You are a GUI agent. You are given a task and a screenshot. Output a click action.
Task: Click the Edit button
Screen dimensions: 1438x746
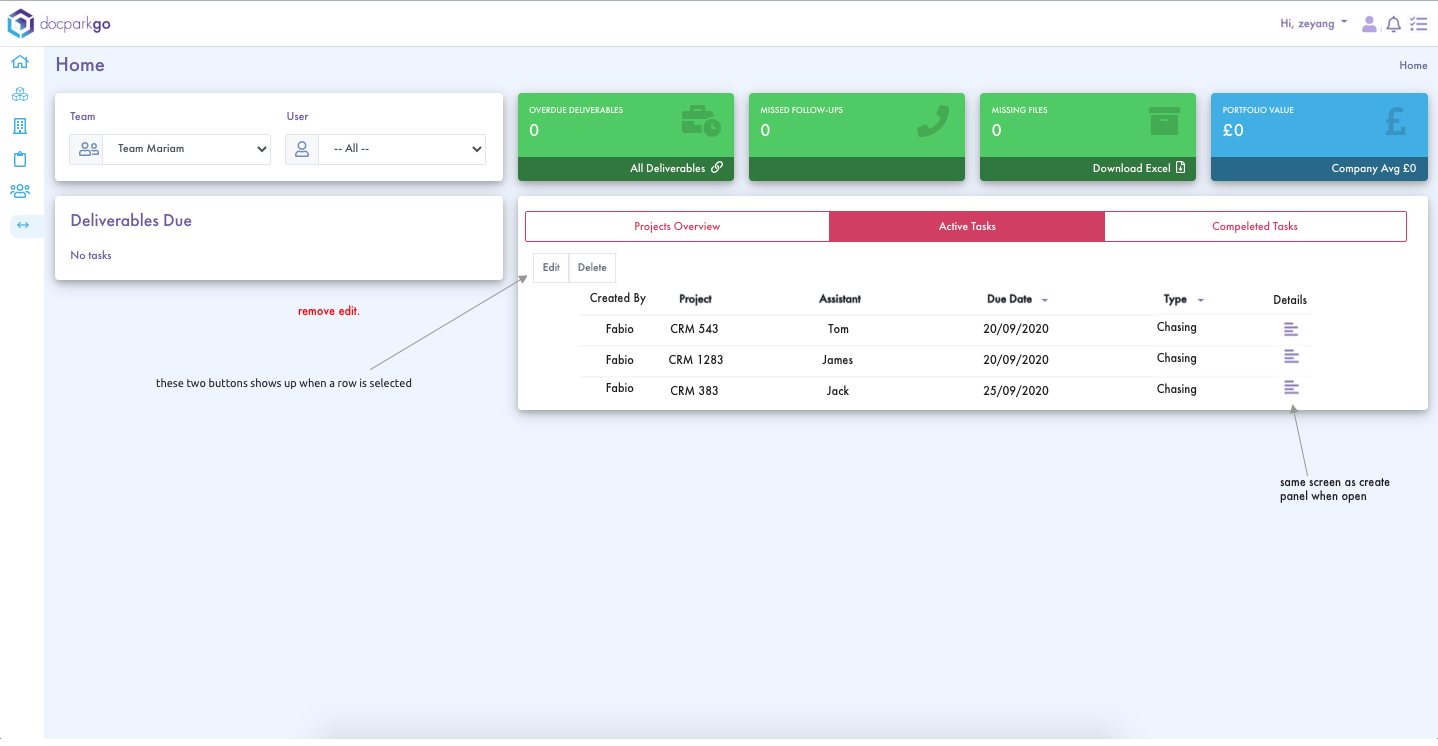551,268
